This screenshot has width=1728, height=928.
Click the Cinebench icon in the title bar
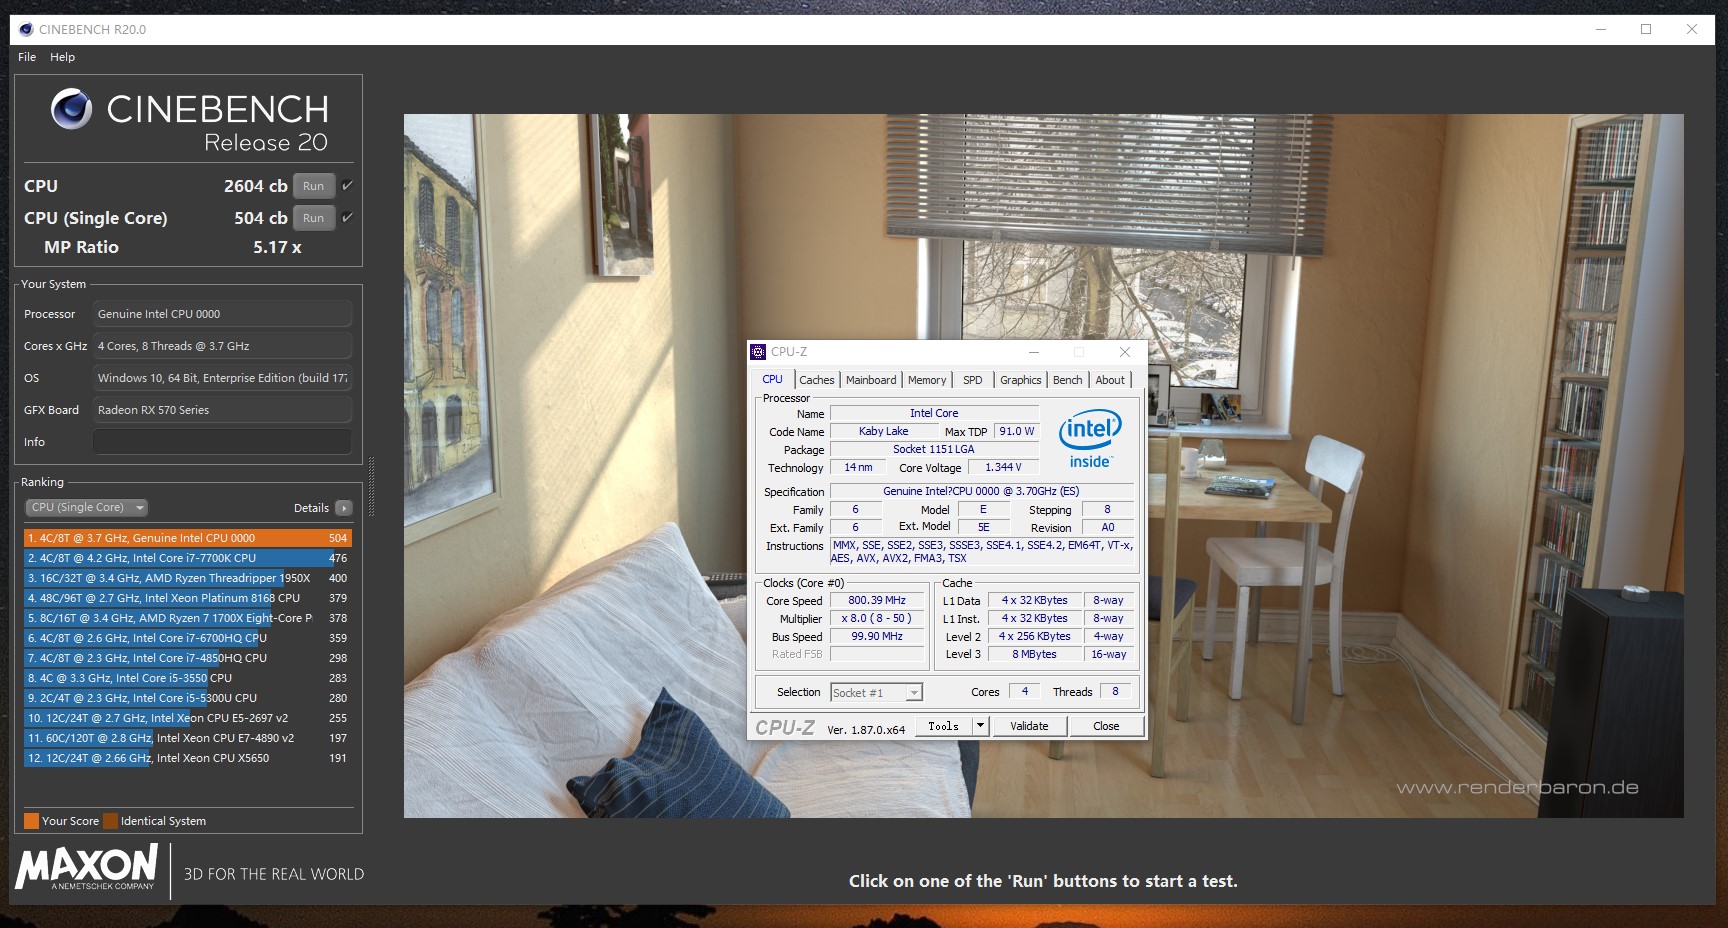(26, 29)
